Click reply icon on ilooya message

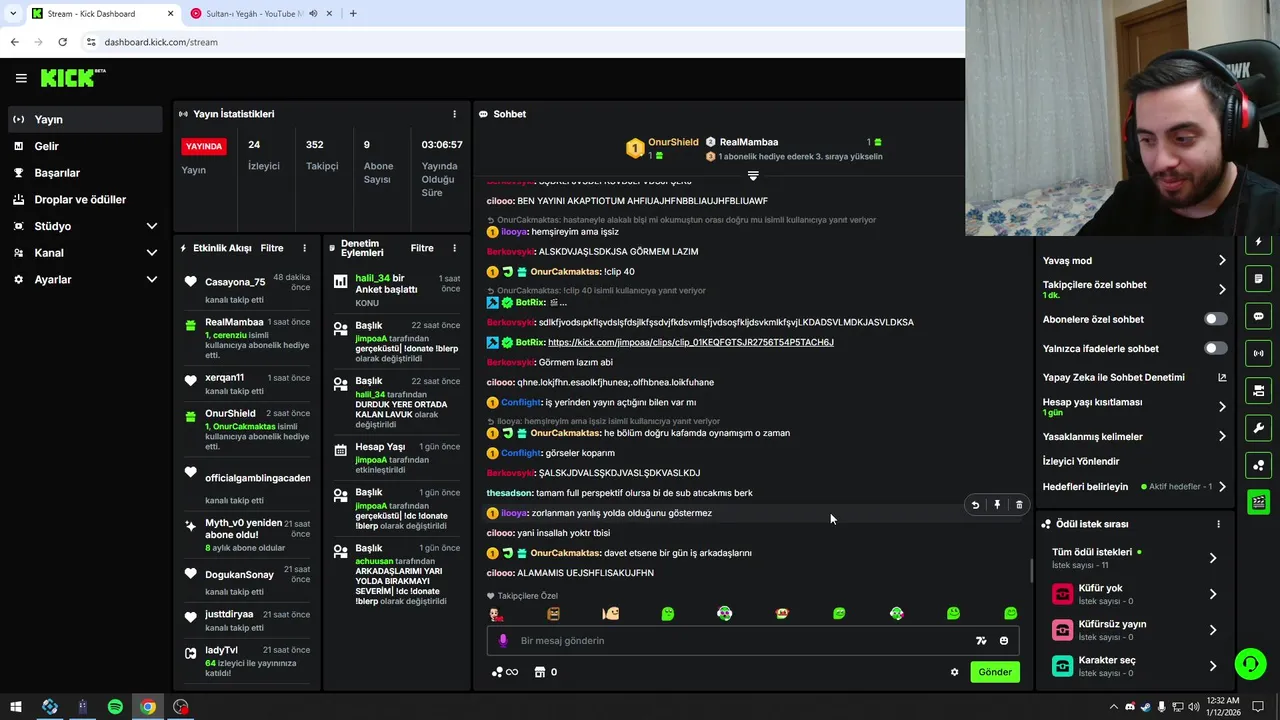click(975, 505)
